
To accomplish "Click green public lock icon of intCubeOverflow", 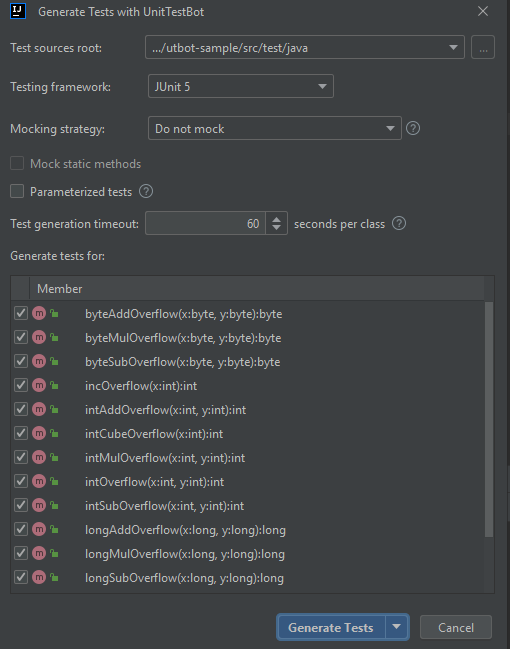I will 54,433.
